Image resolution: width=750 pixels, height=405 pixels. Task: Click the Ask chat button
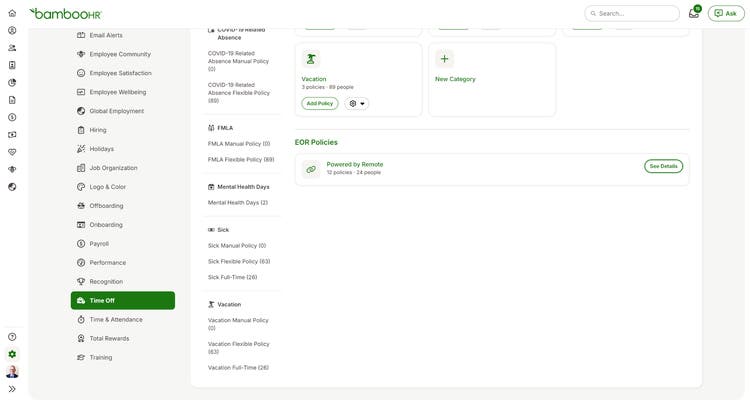tap(726, 13)
